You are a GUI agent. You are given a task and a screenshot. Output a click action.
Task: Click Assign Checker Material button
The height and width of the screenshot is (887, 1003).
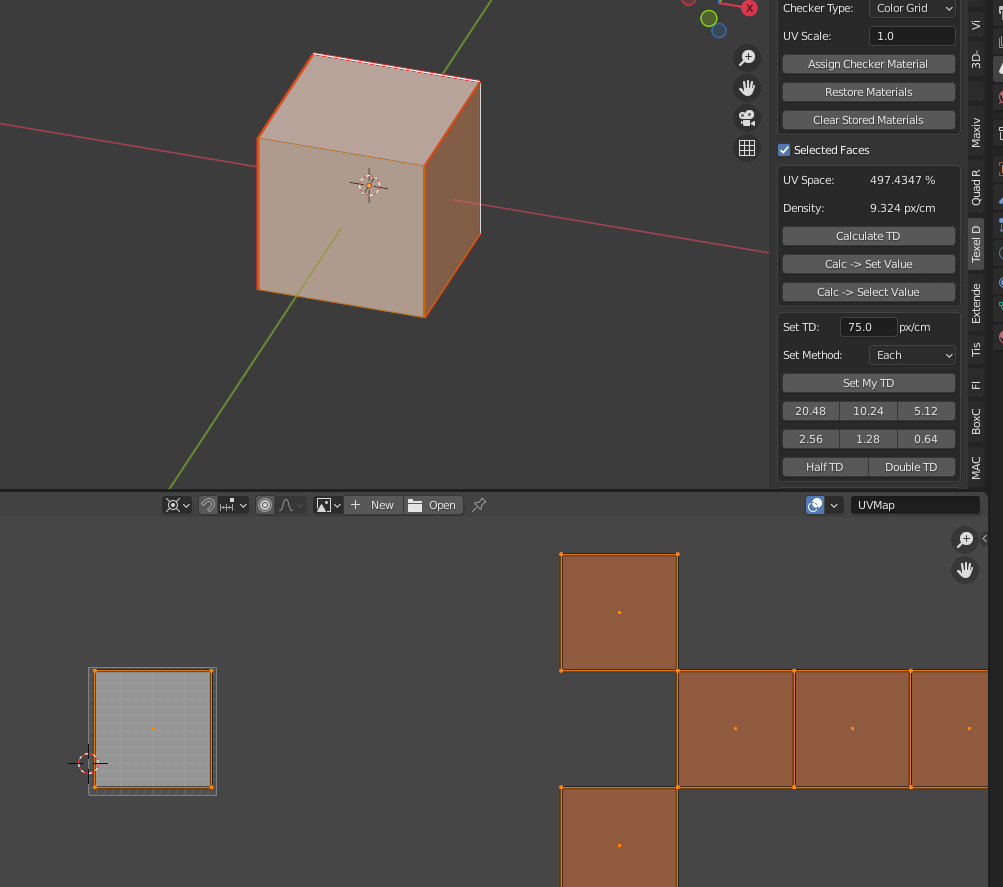(869, 64)
